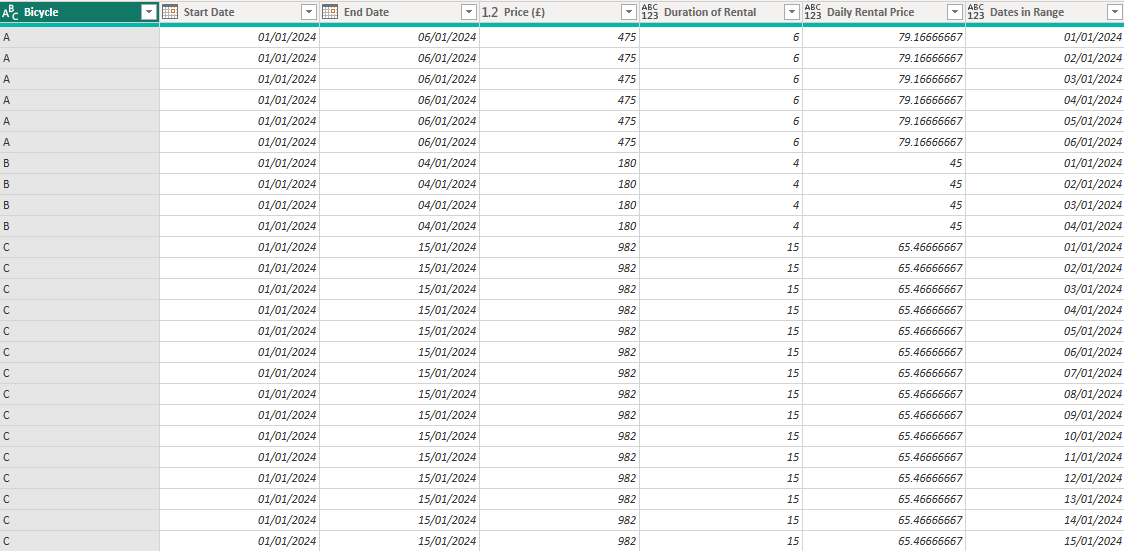
Task: Click the date type icon on Start Date column
Action: (x=170, y=12)
